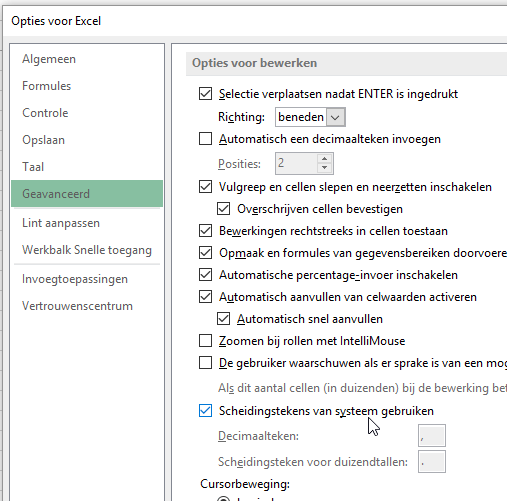Toggle Vulgreep en cellen slepen en neerzetten
The height and width of the screenshot is (501, 507).
point(205,187)
